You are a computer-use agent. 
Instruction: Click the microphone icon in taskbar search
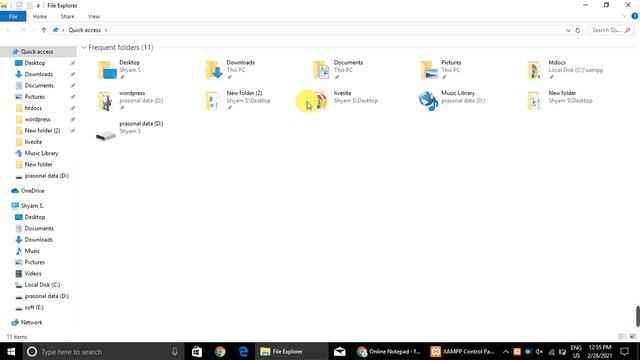pyautogui.click(x=175, y=351)
